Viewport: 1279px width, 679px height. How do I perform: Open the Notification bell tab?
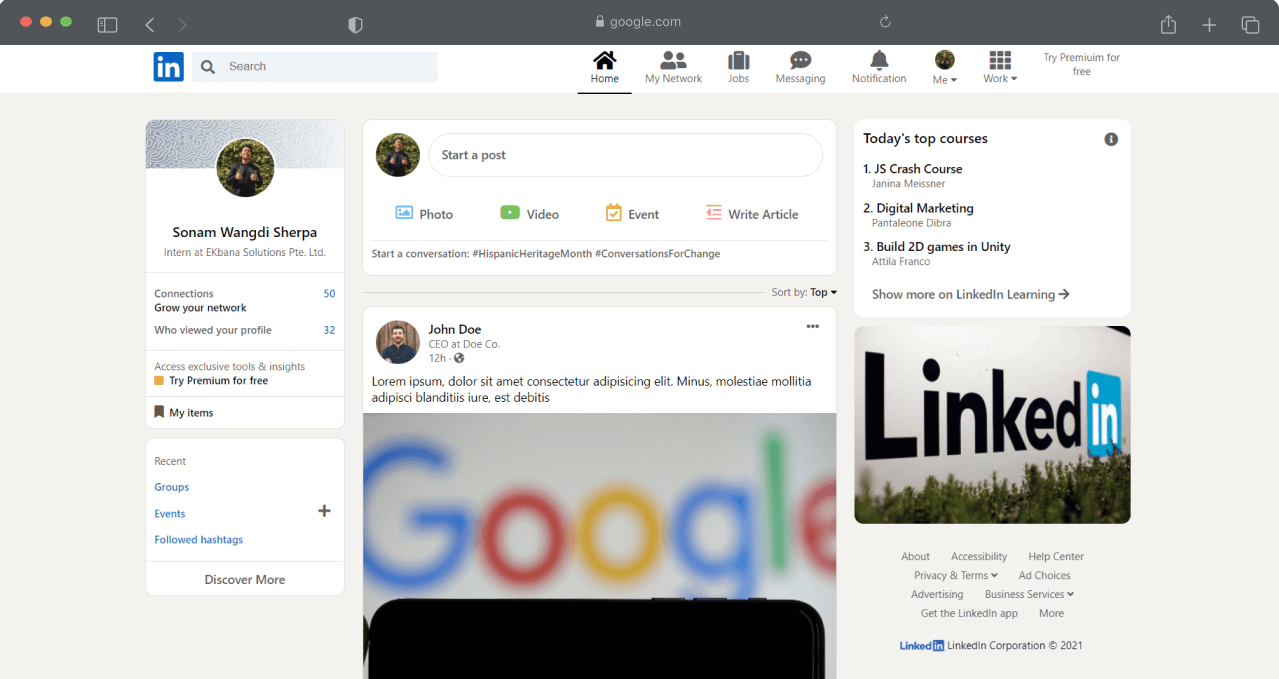(879, 68)
